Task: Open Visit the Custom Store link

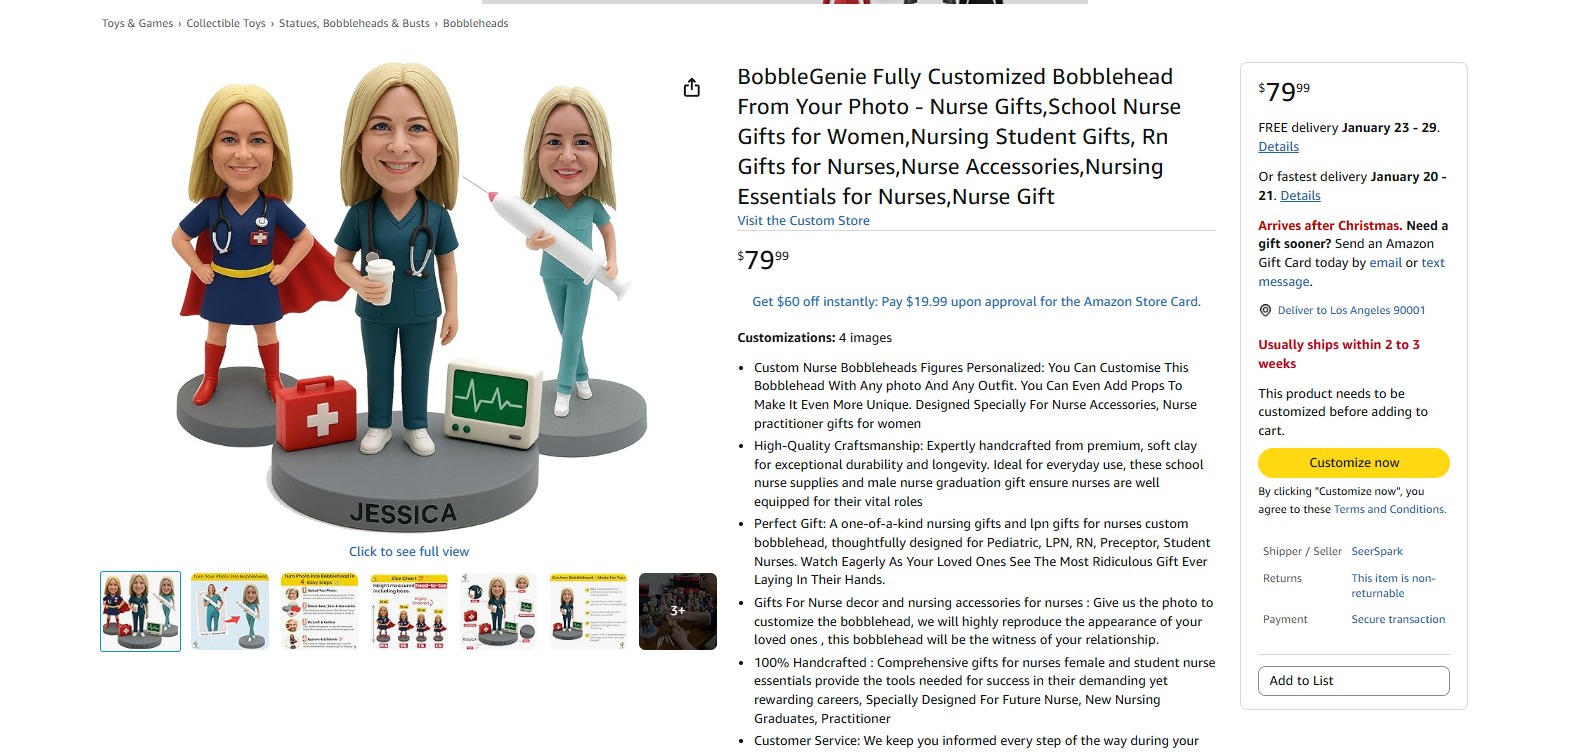Action: 803,221
